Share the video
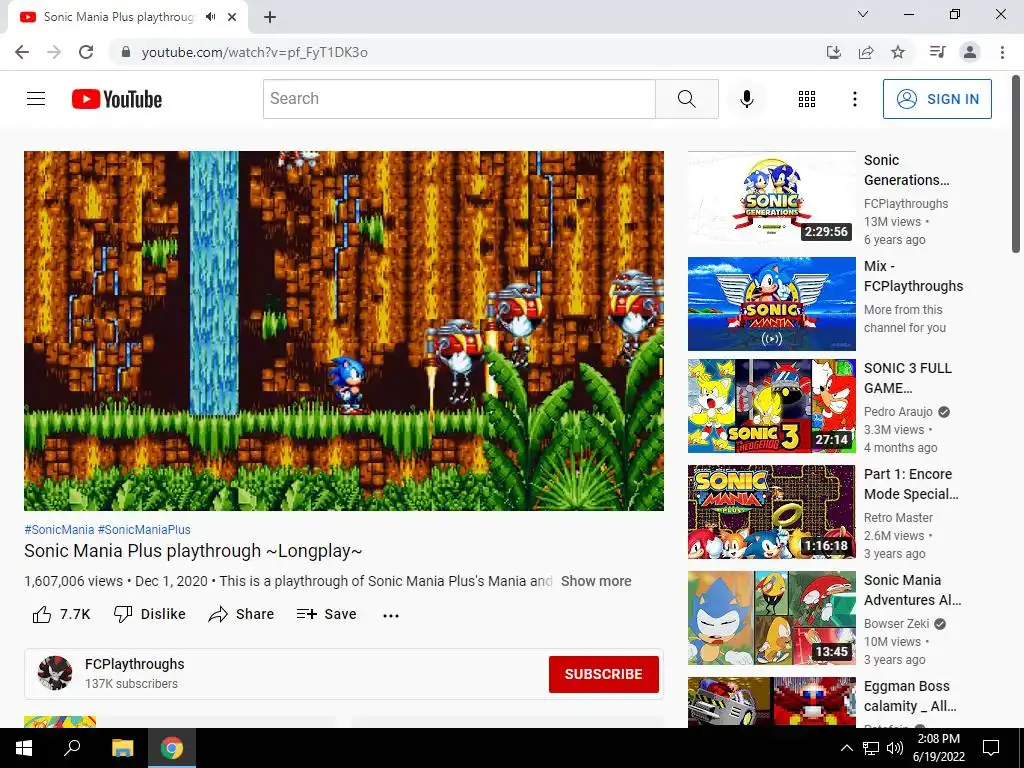The image size is (1024, 768). point(241,615)
